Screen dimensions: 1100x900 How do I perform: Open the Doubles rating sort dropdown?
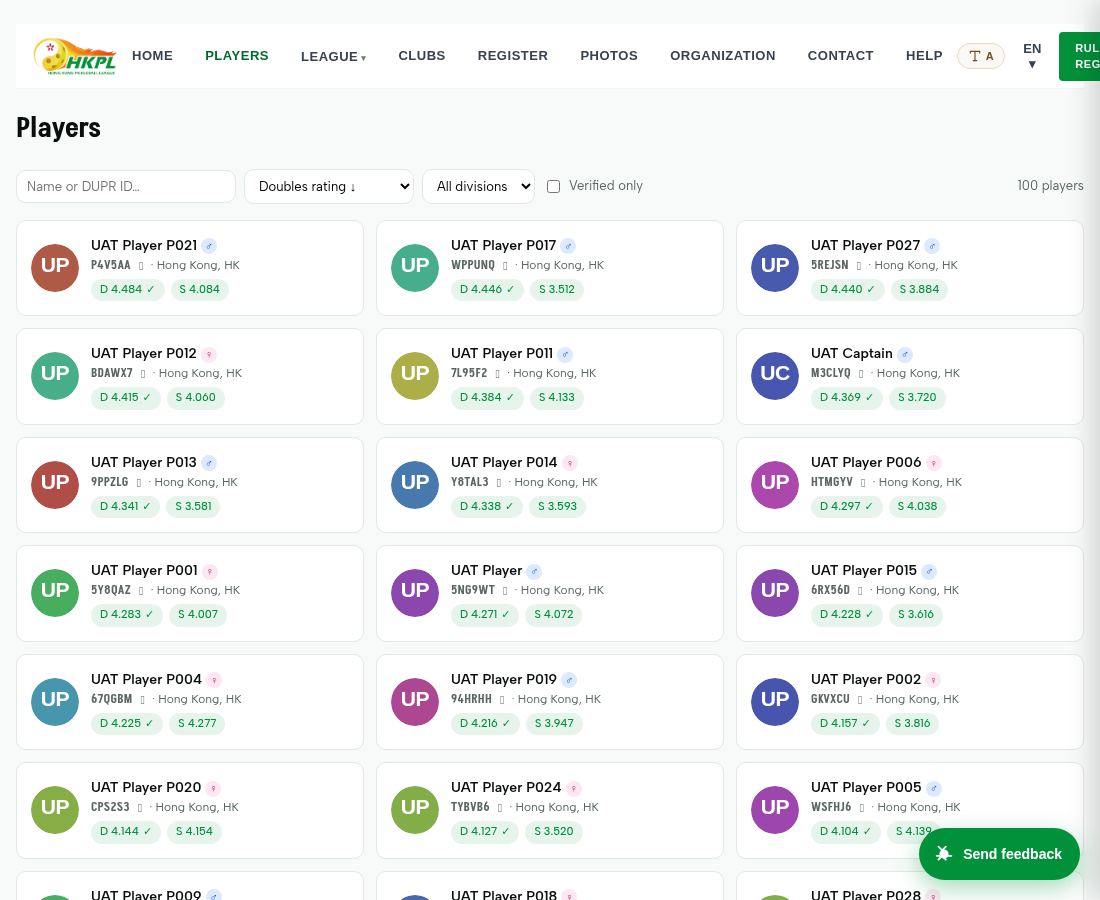[x=329, y=187]
